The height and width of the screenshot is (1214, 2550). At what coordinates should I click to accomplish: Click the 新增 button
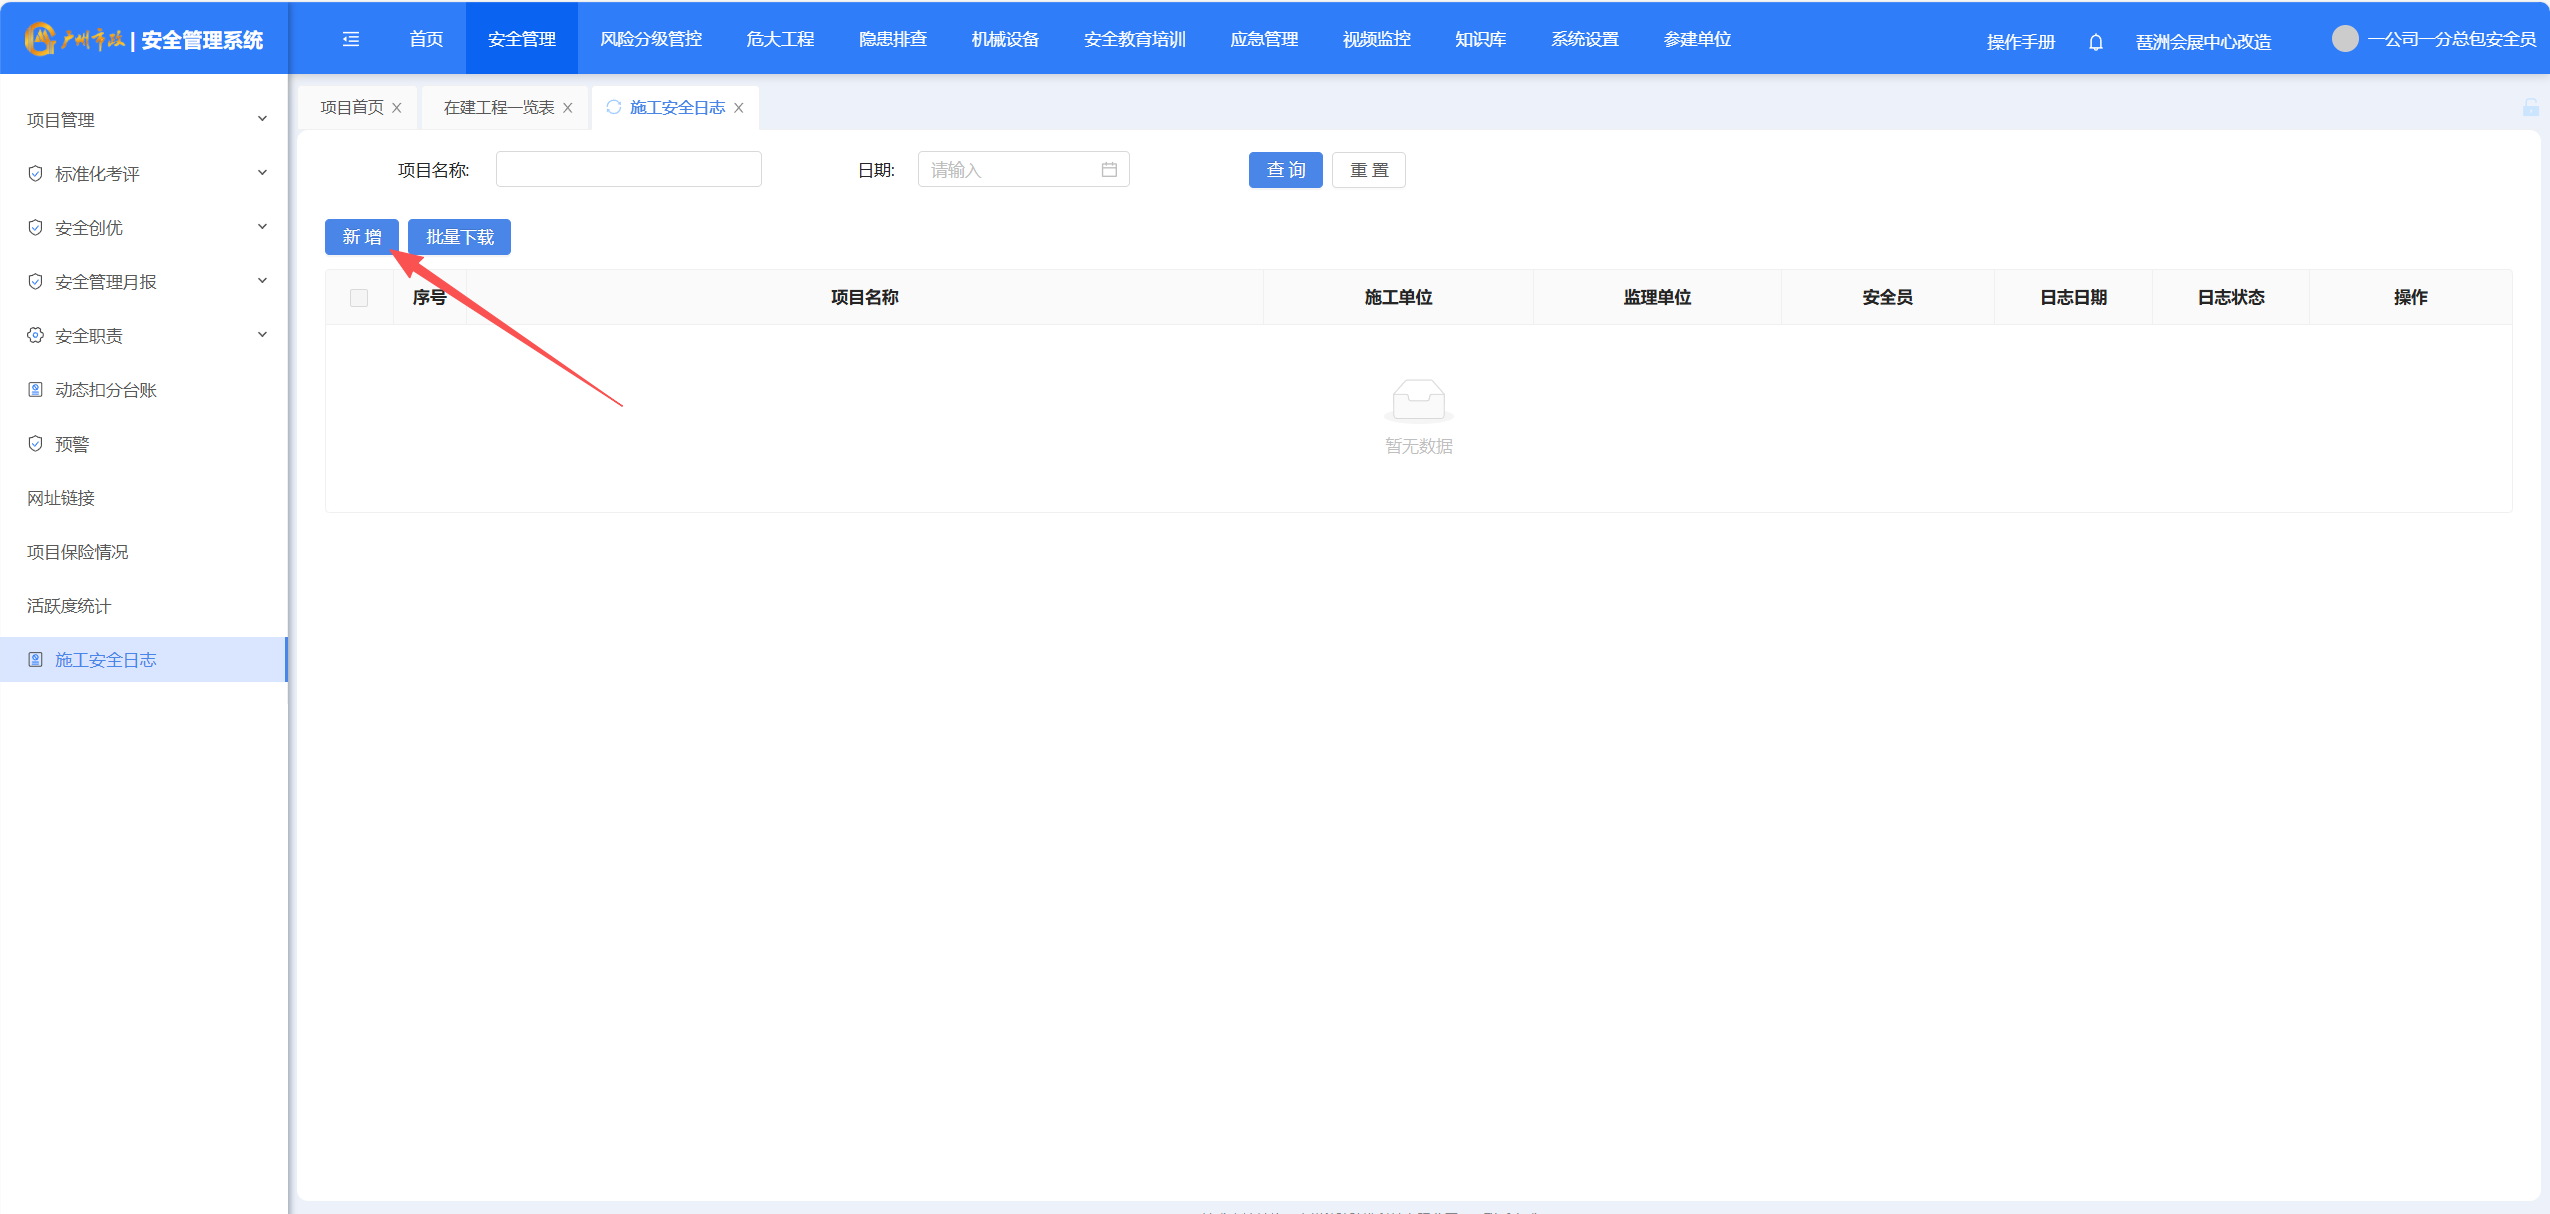362,237
